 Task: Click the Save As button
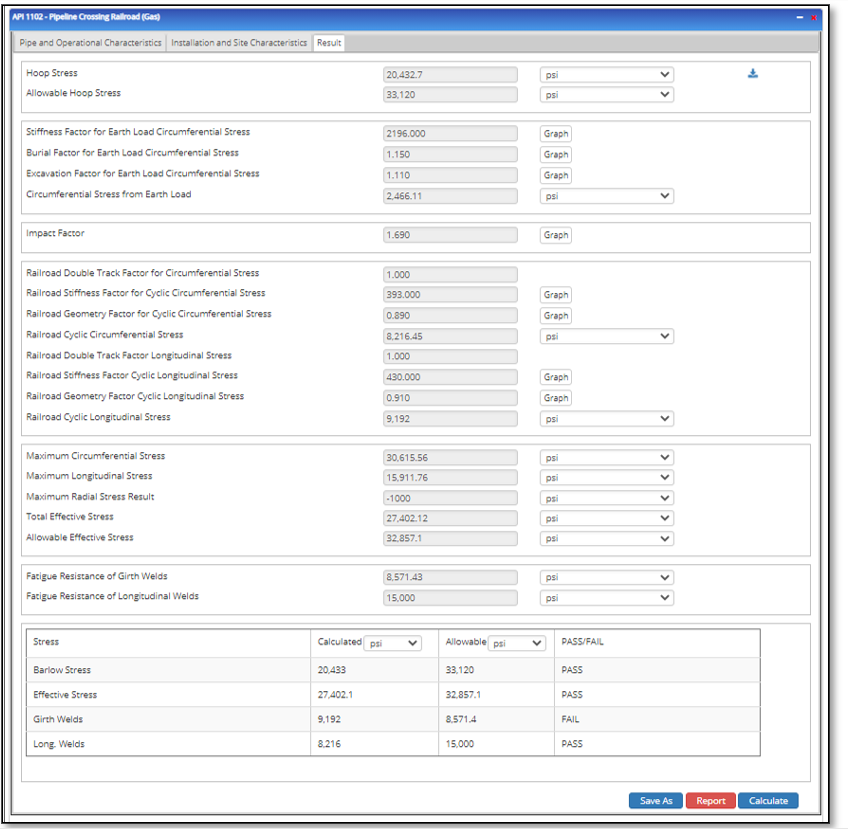[656, 801]
